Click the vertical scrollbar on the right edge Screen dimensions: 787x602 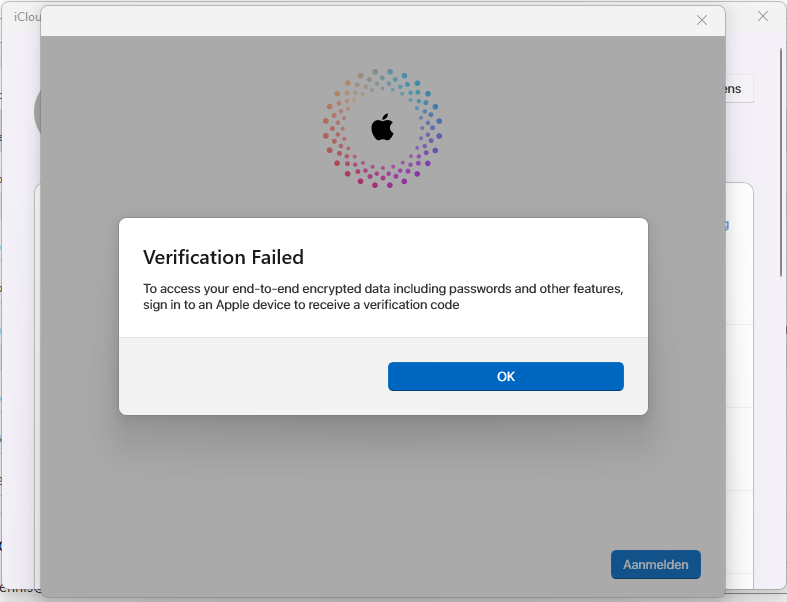781,160
